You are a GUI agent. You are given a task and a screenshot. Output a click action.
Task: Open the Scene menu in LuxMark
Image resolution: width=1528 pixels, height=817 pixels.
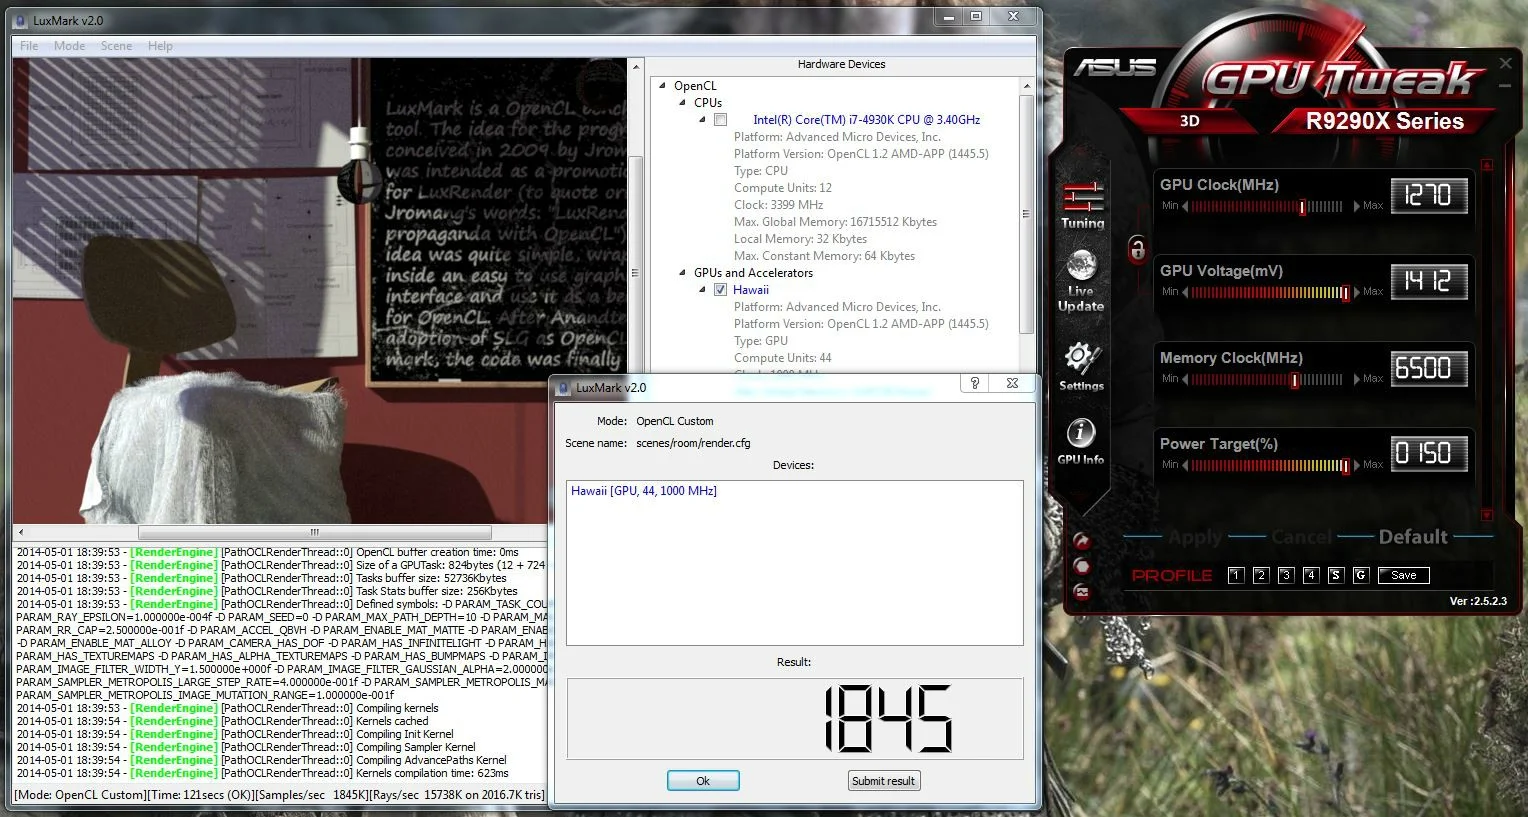click(116, 46)
